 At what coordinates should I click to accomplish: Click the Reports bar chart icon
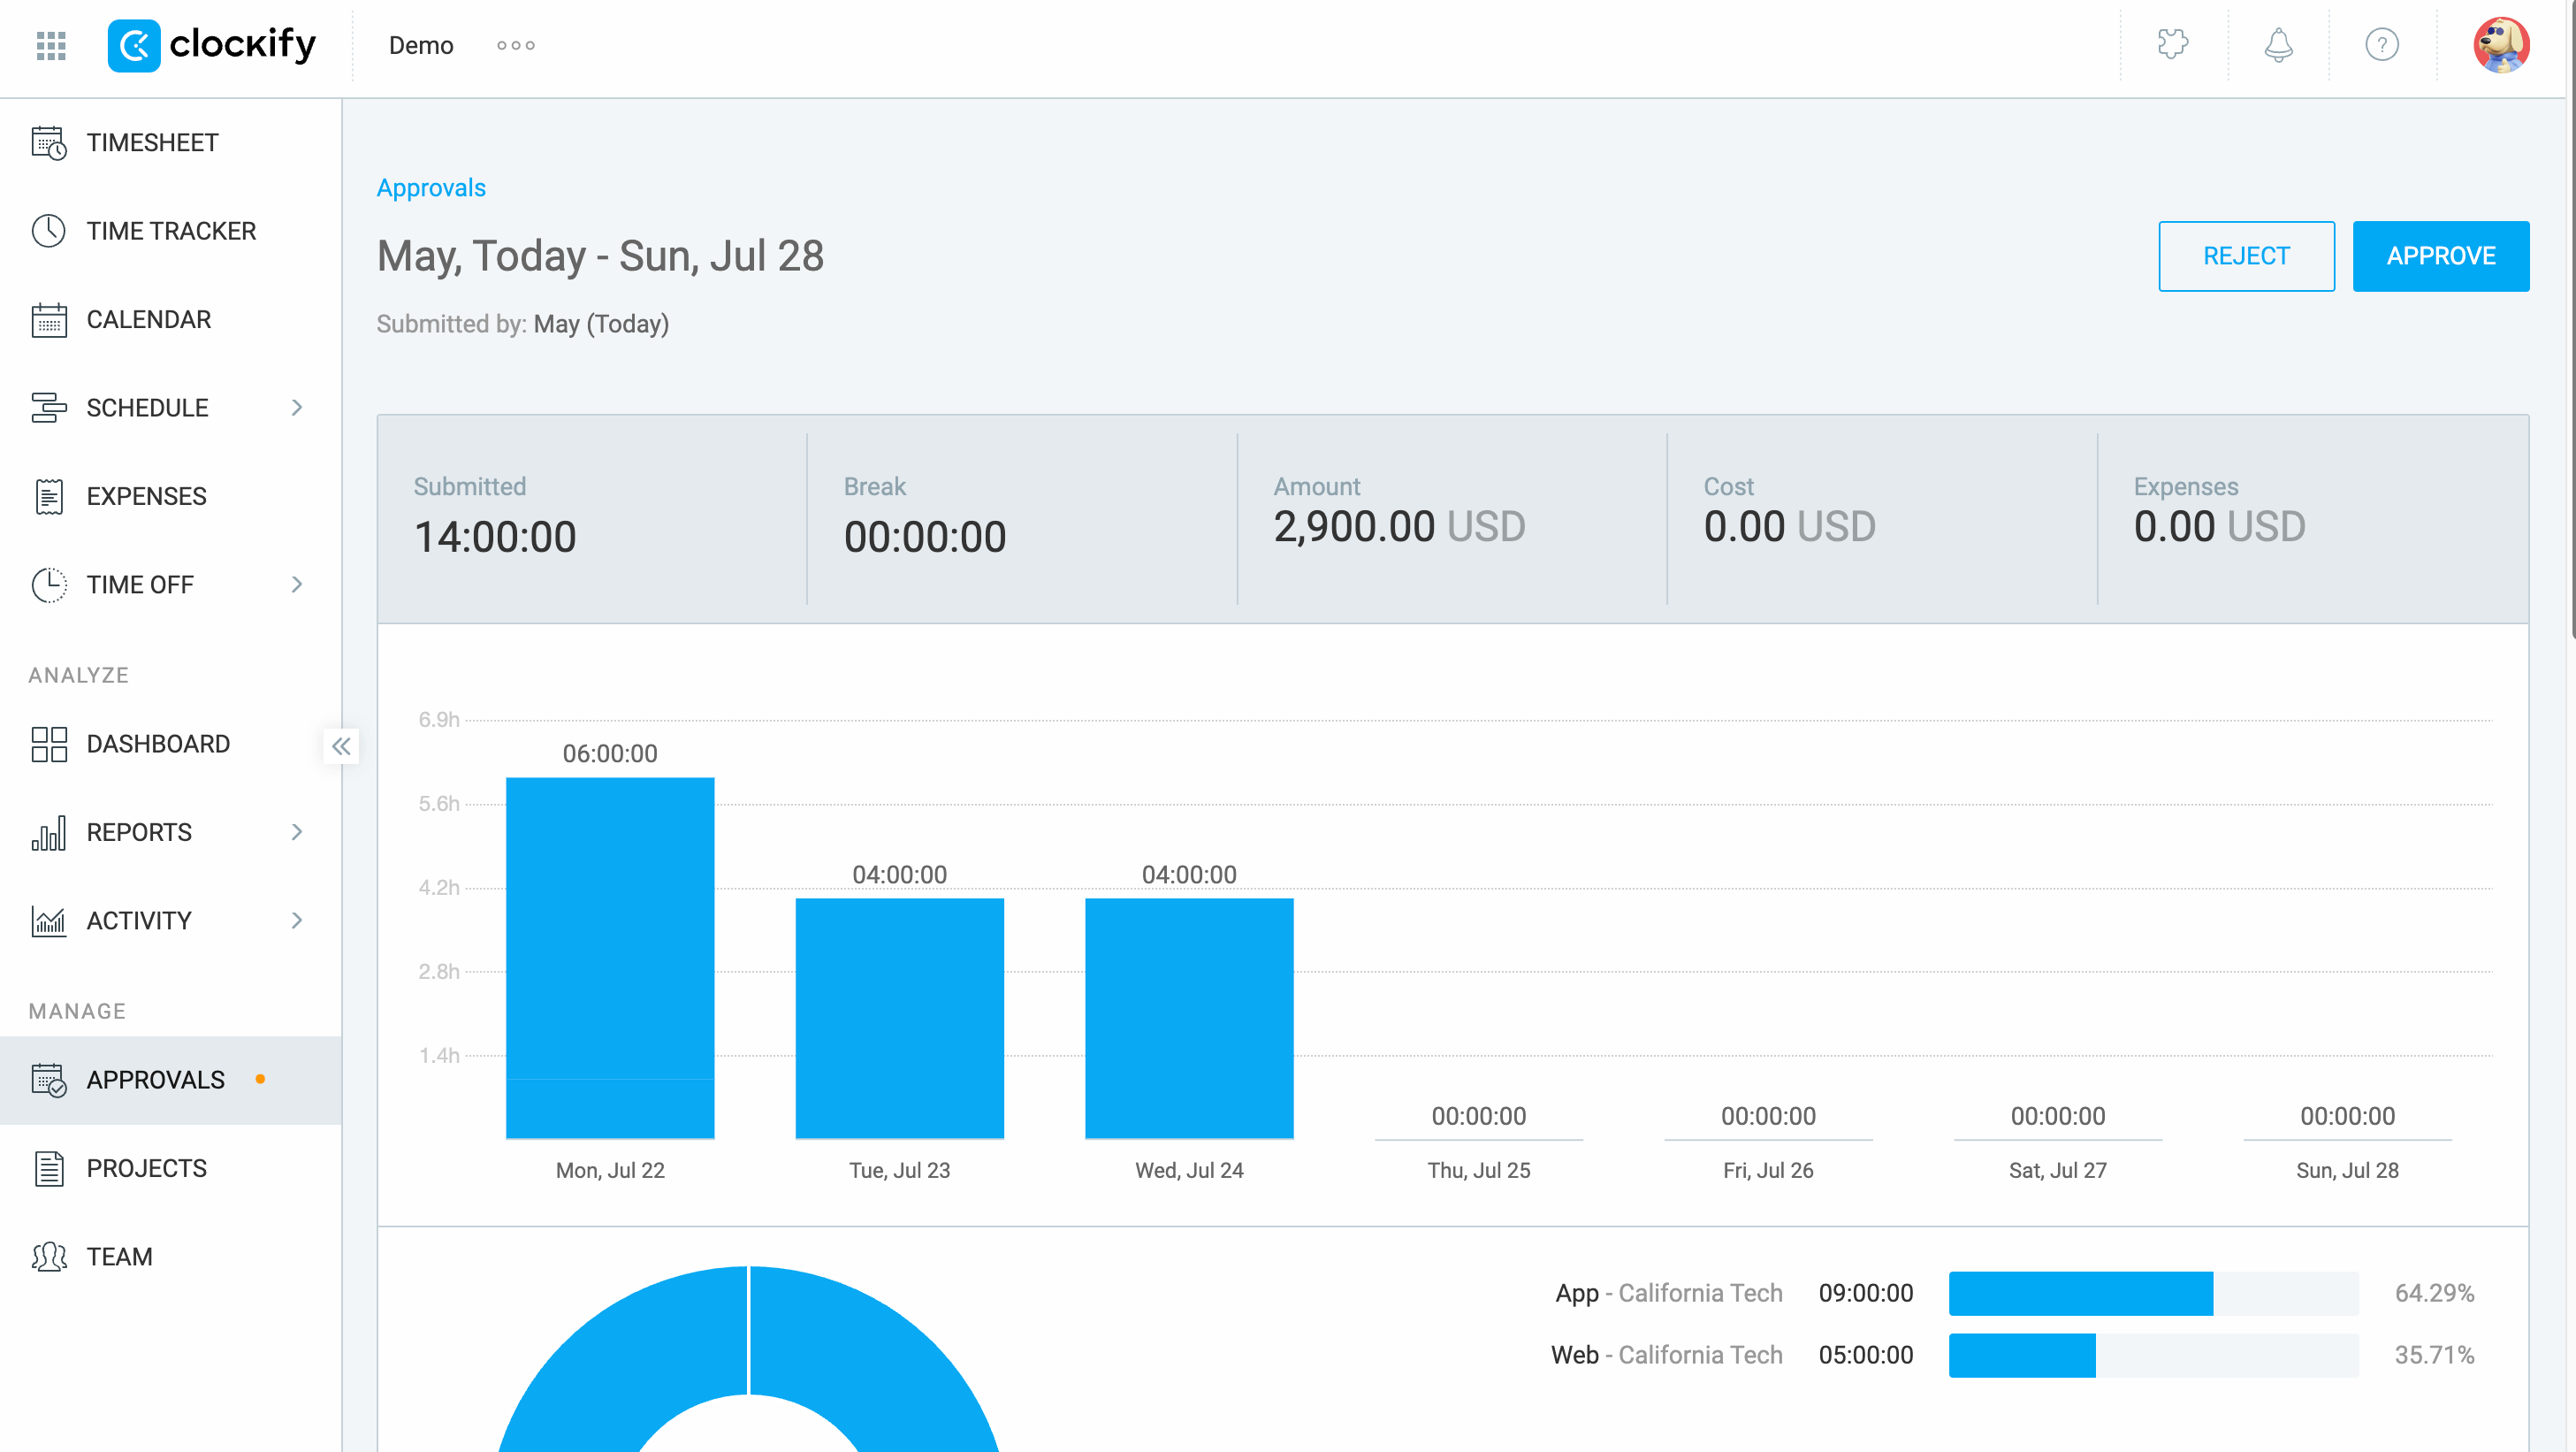tap(48, 832)
